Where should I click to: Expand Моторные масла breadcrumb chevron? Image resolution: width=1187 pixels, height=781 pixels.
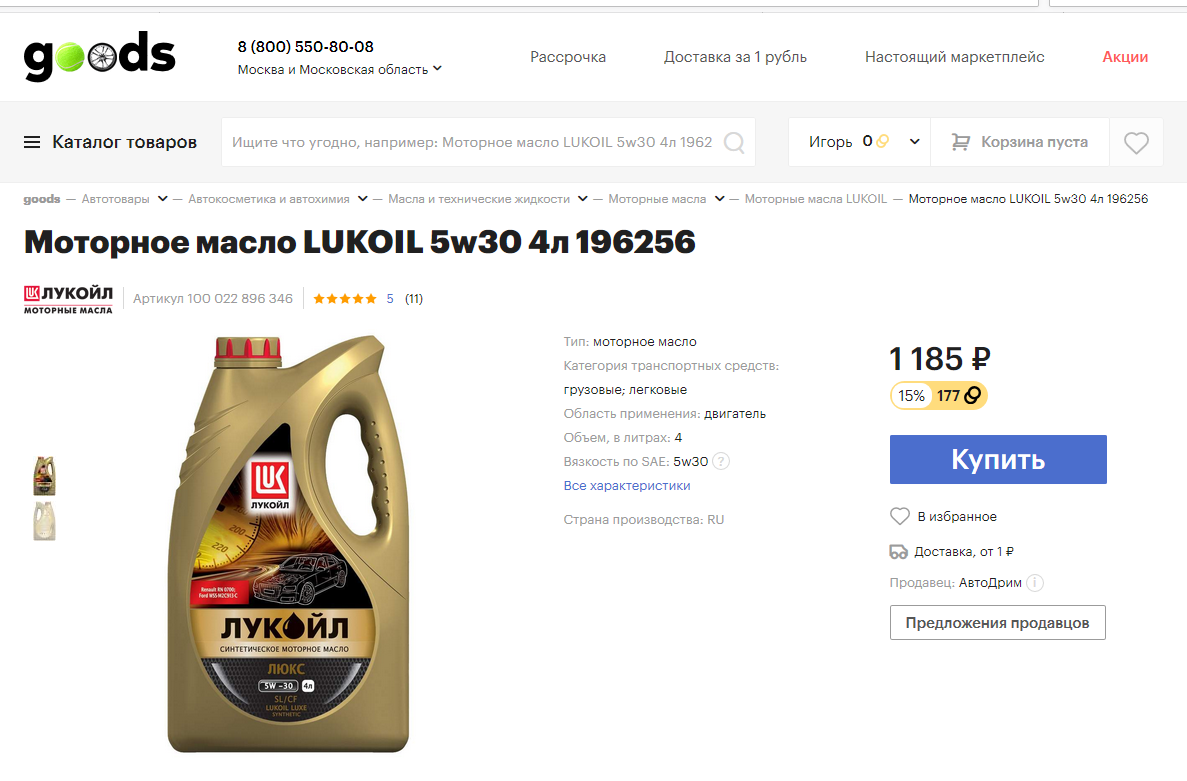[719, 199]
